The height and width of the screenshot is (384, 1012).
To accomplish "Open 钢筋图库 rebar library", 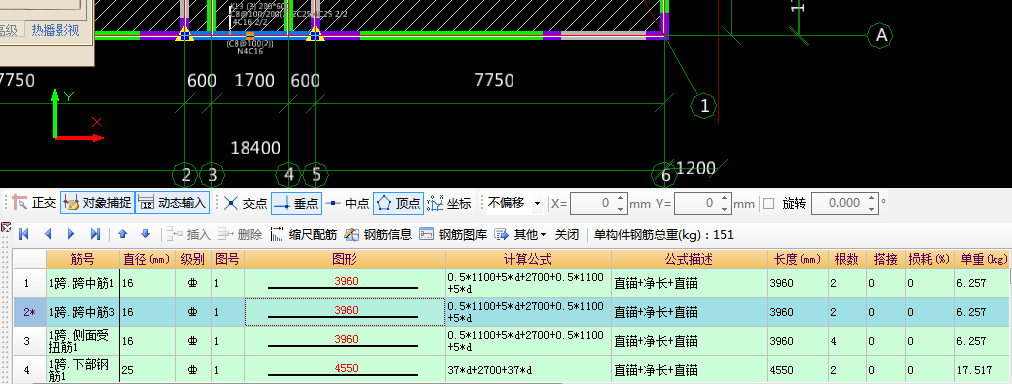I will coord(453,234).
